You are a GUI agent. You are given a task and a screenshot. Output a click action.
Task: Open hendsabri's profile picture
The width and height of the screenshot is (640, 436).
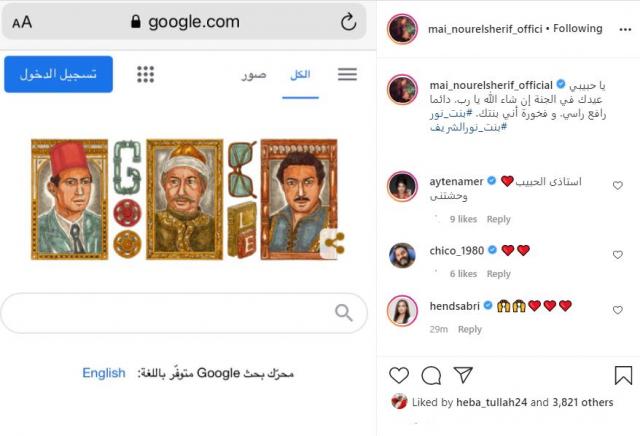point(402,311)
